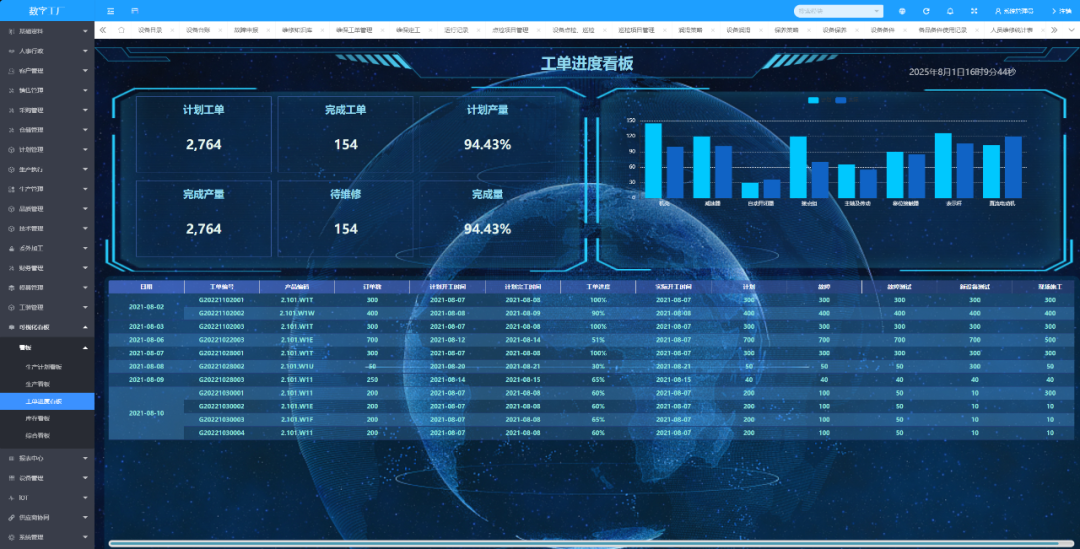The image size is (1080, 549).
Task: Click the 委外加工 sidebar icon
Action: tap(11, 248)
